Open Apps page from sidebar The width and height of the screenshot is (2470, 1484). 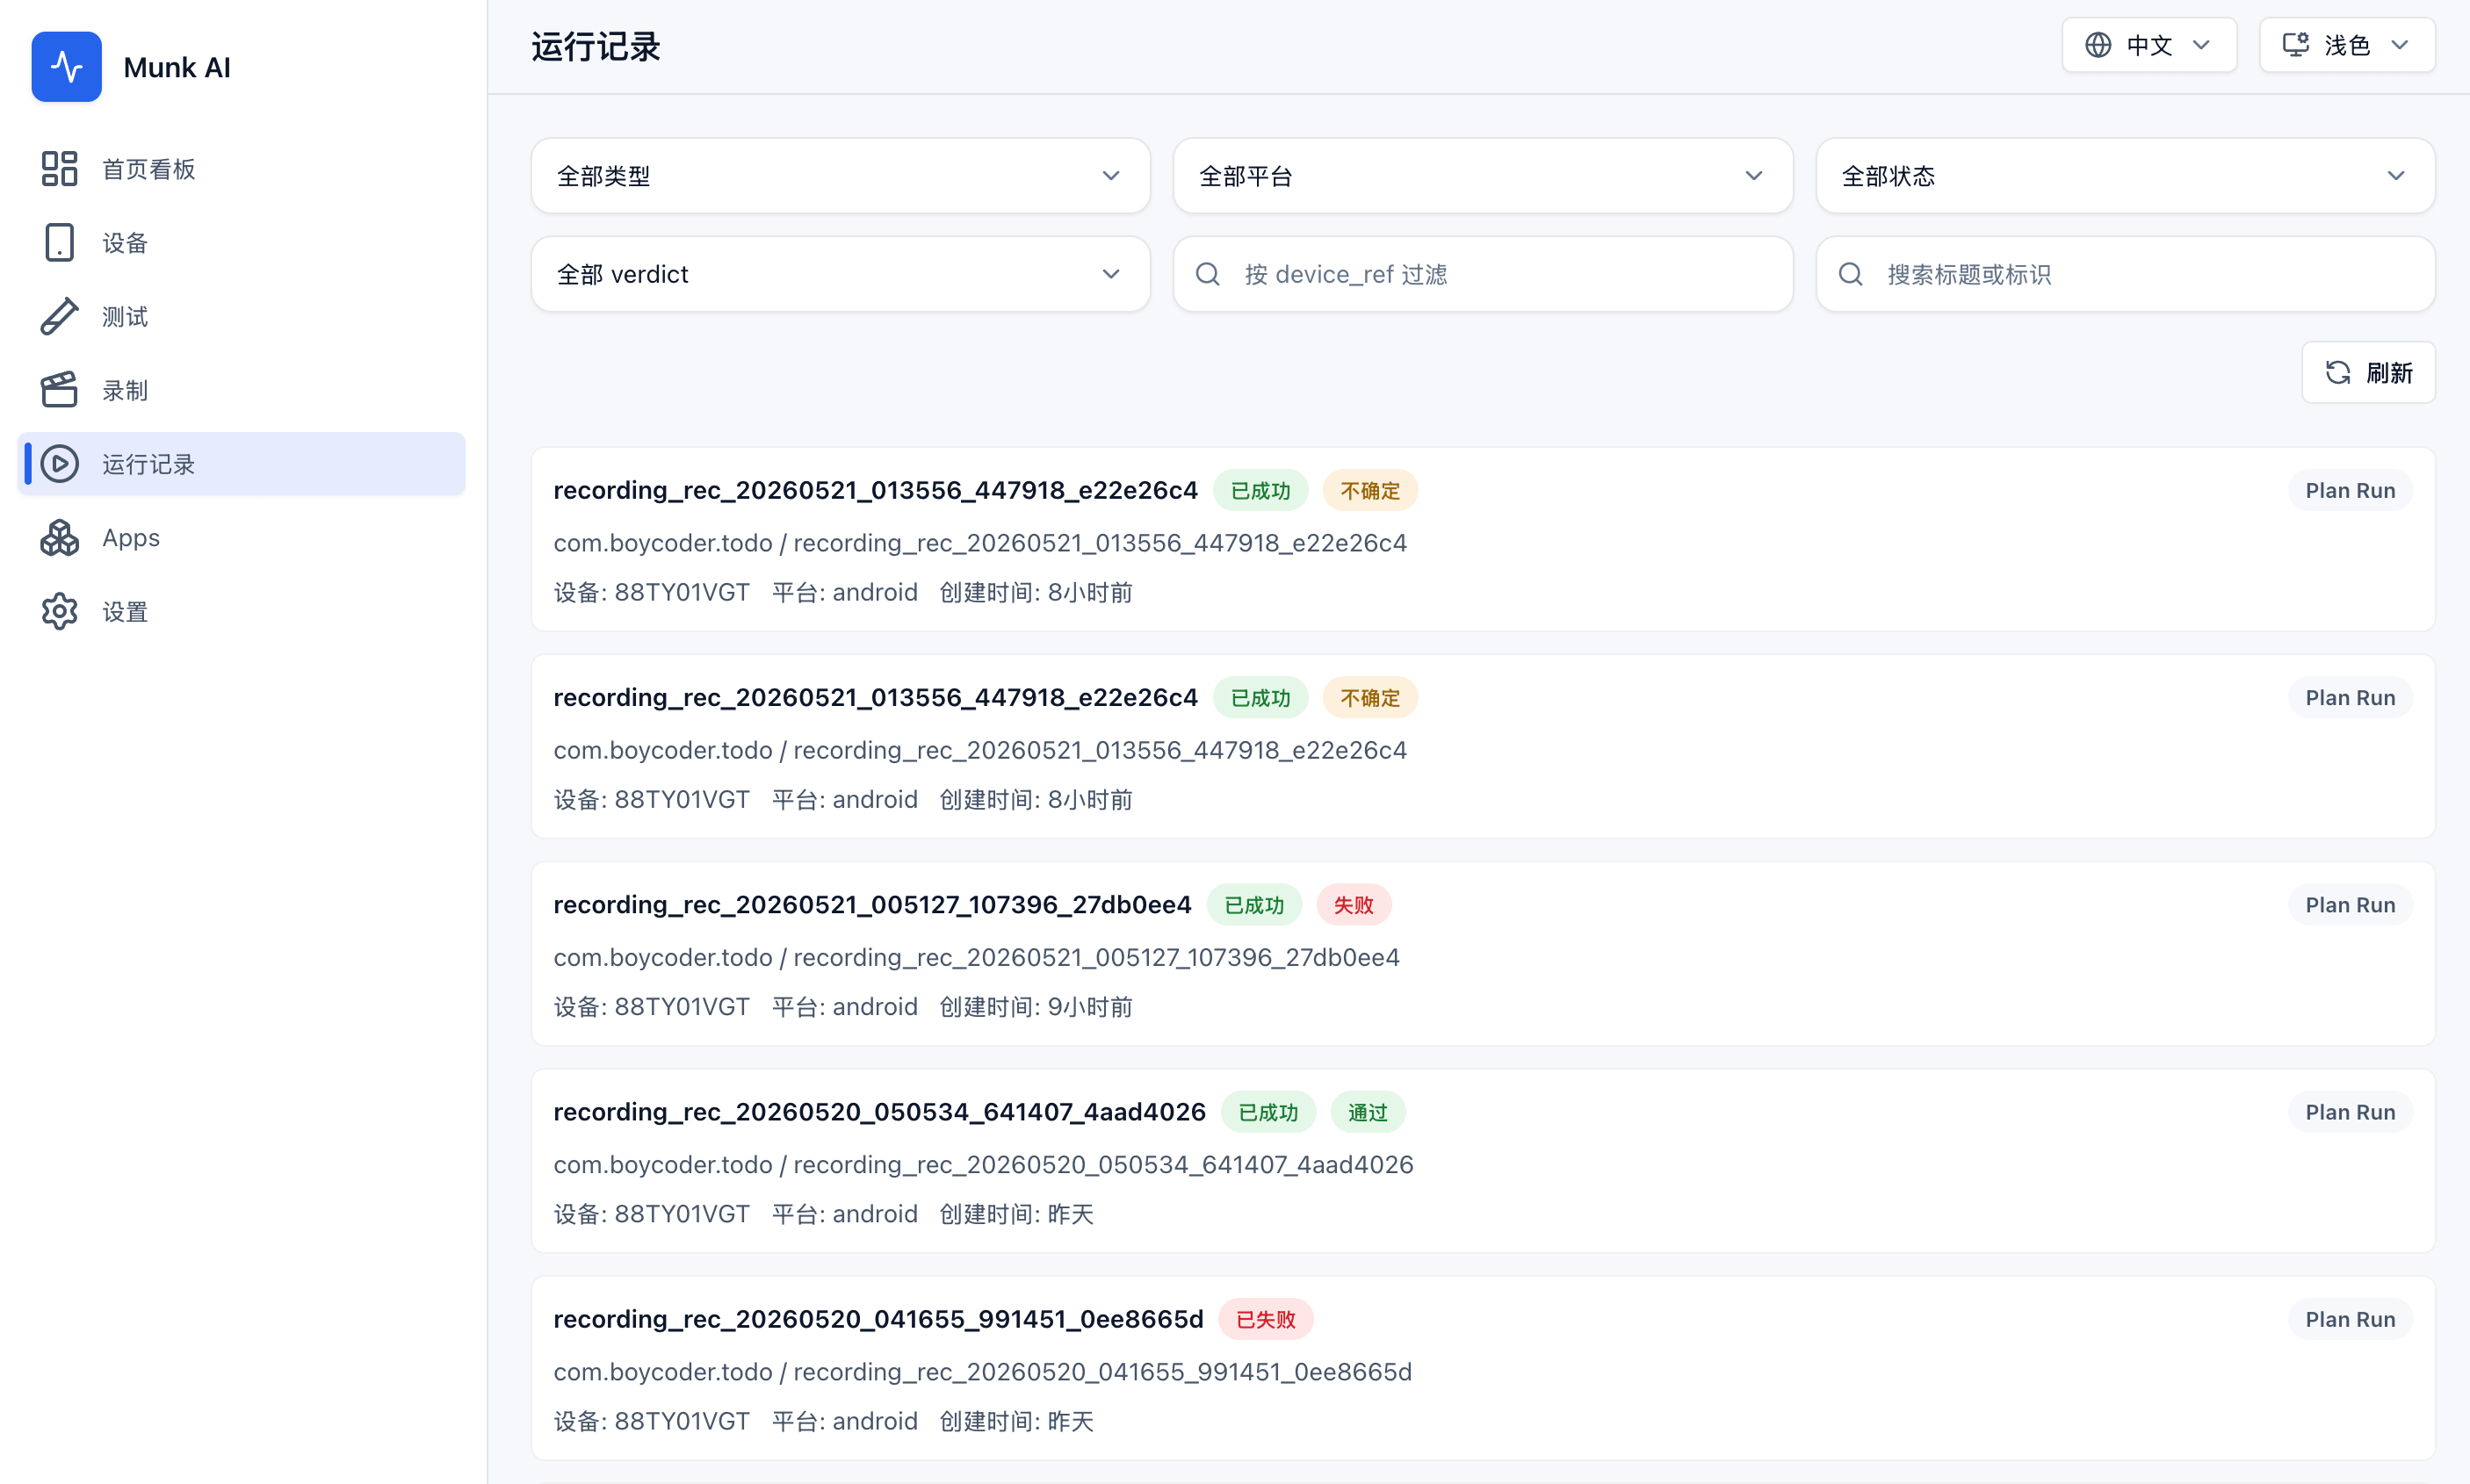[242, 538]
